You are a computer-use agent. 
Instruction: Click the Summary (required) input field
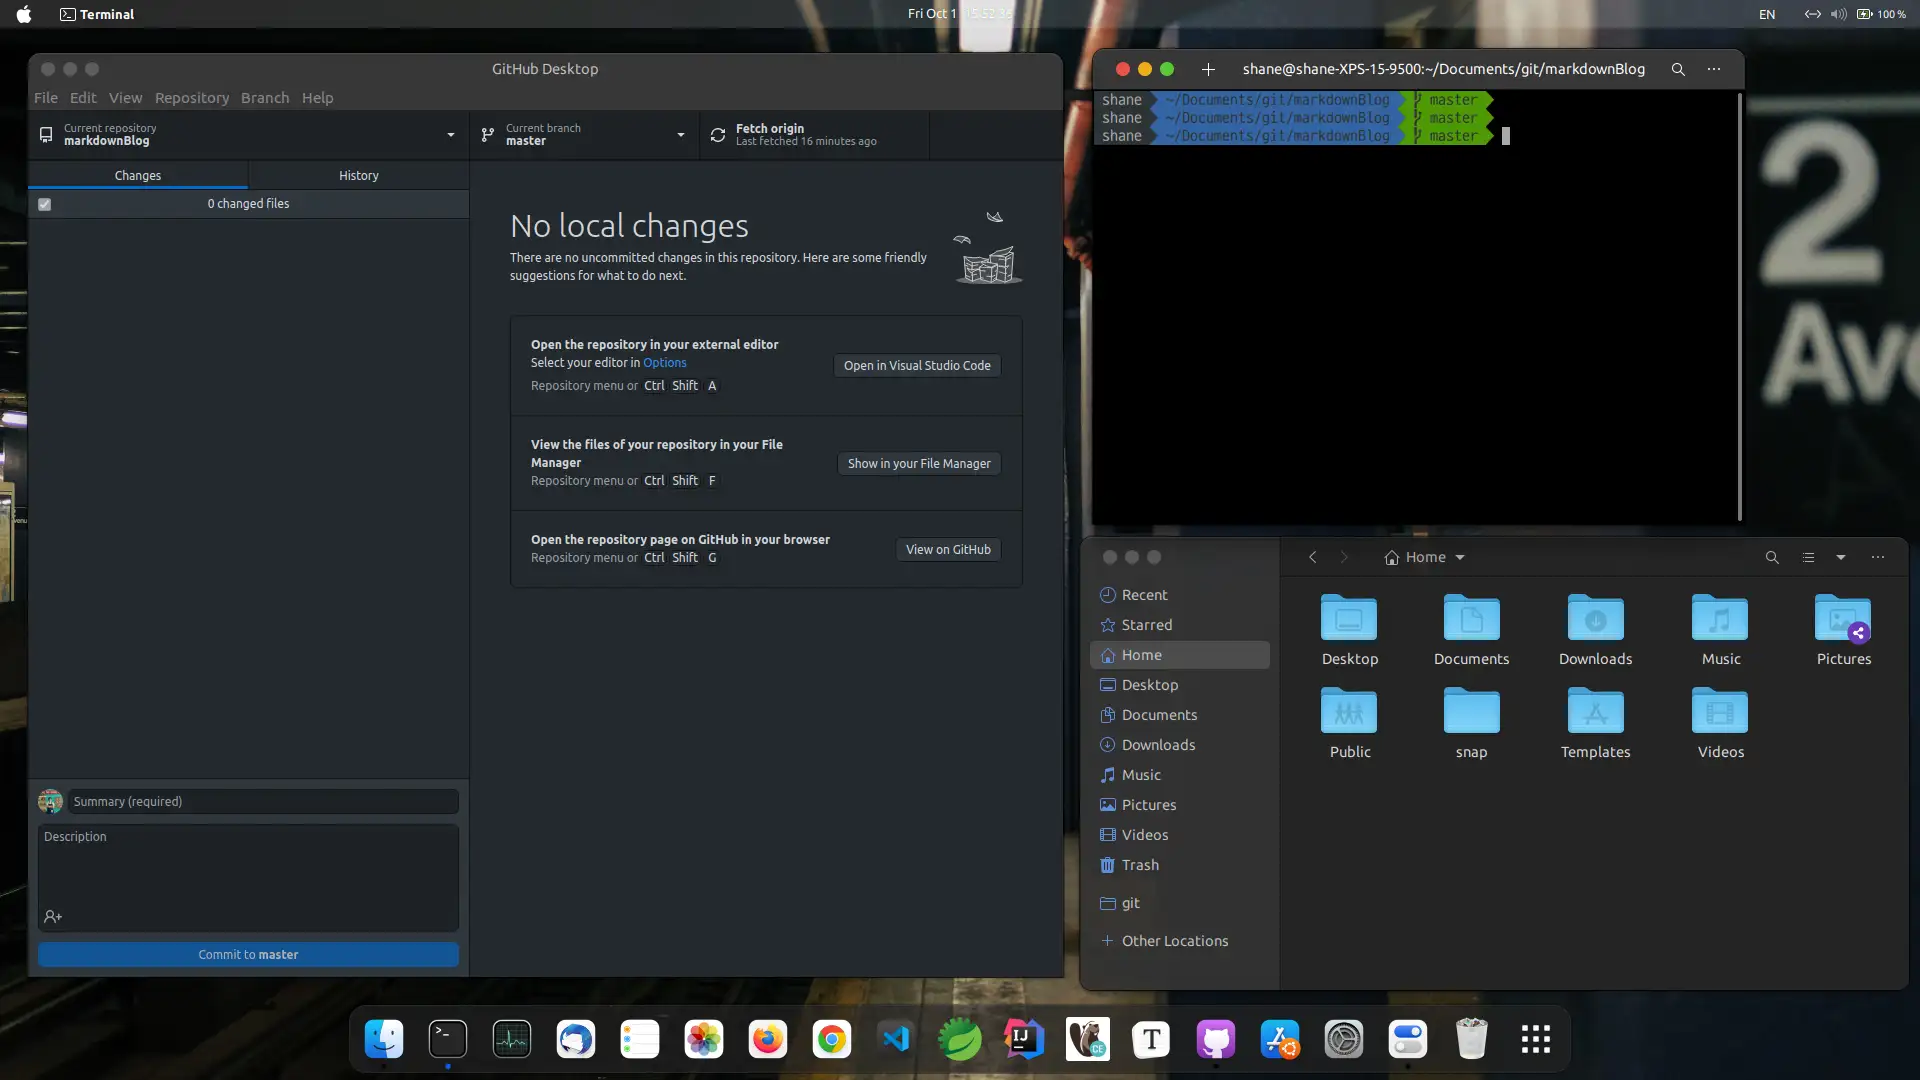click(263, 802)
